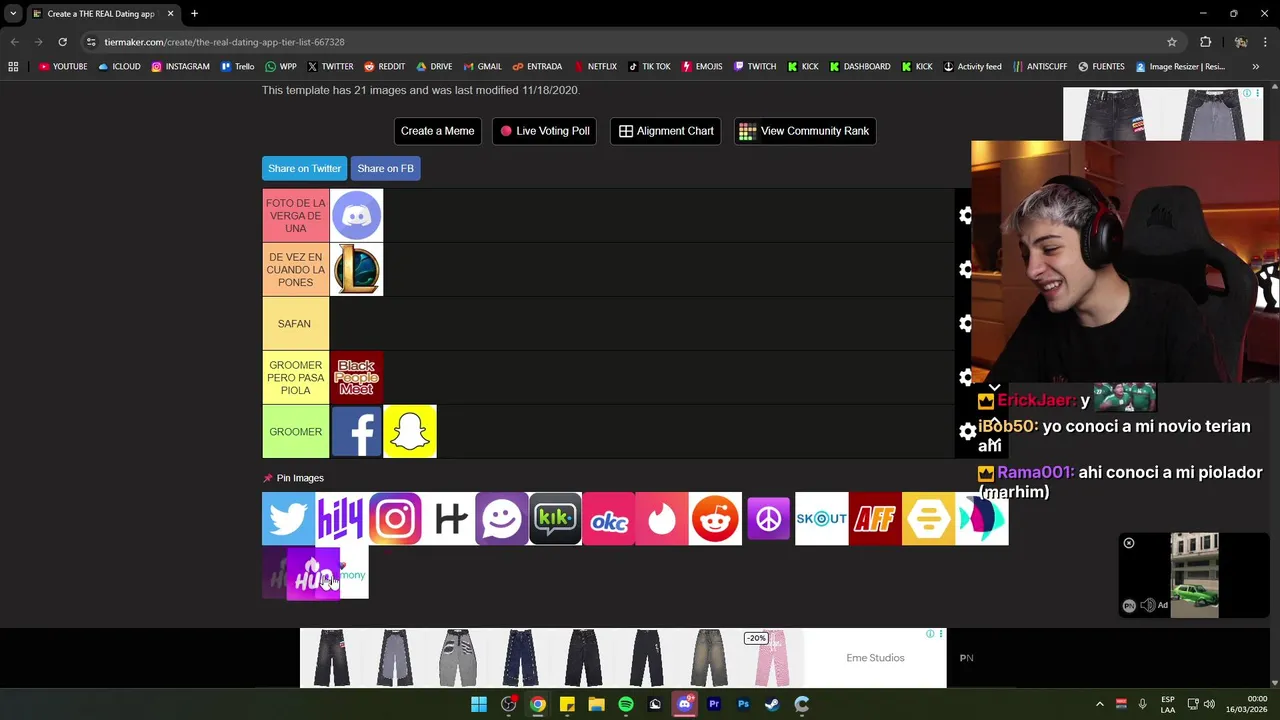Mute the small video ad
The image size is (1280, 720).
1147,605
